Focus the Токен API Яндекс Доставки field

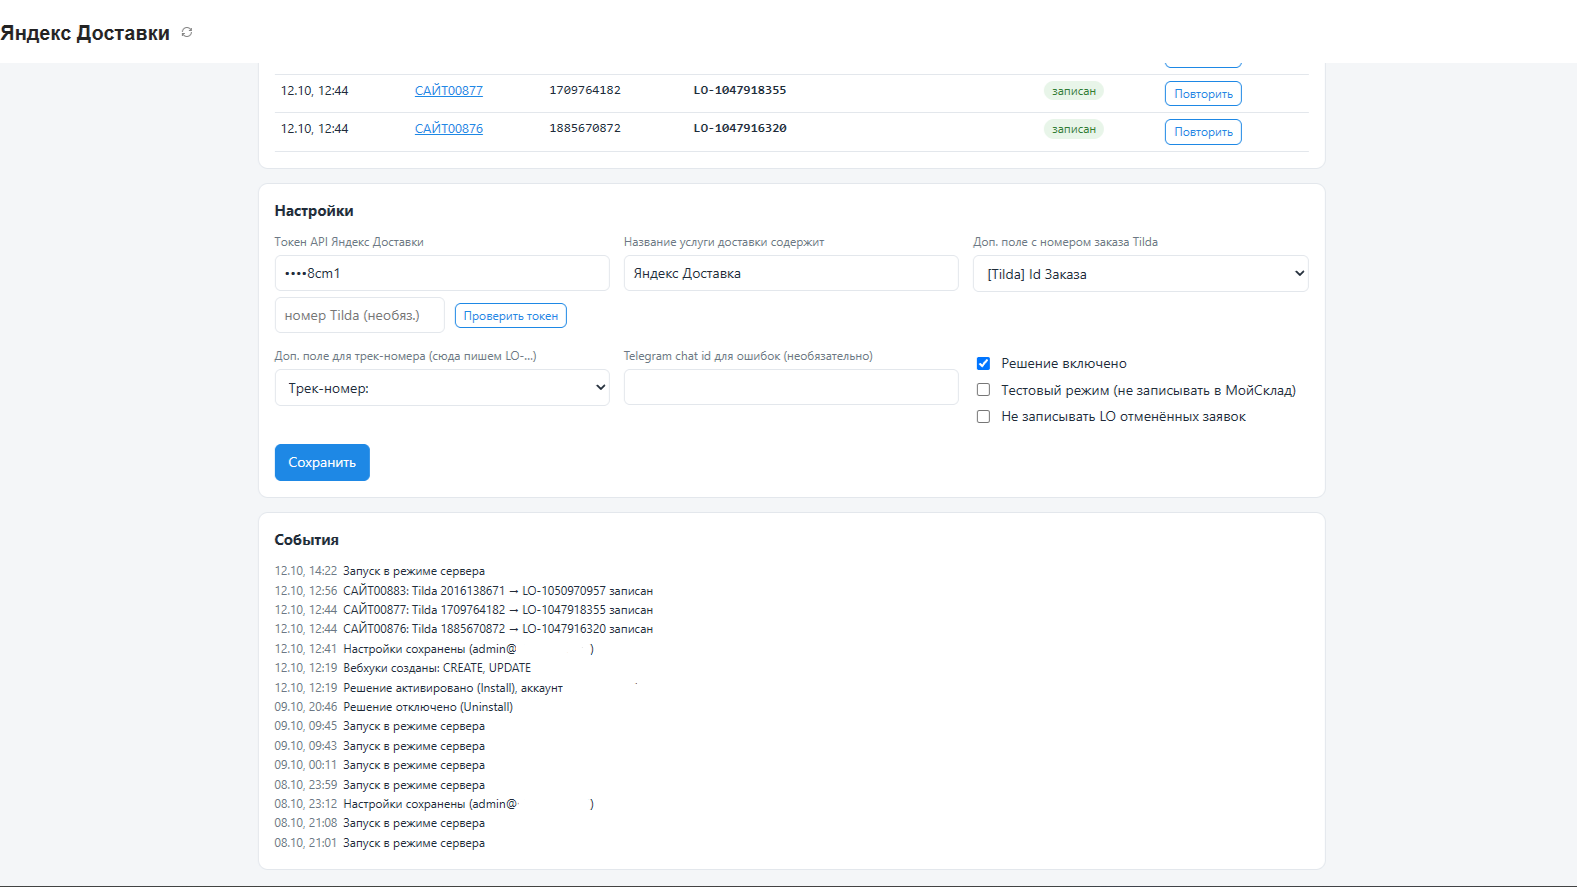(x=442, y=273)
